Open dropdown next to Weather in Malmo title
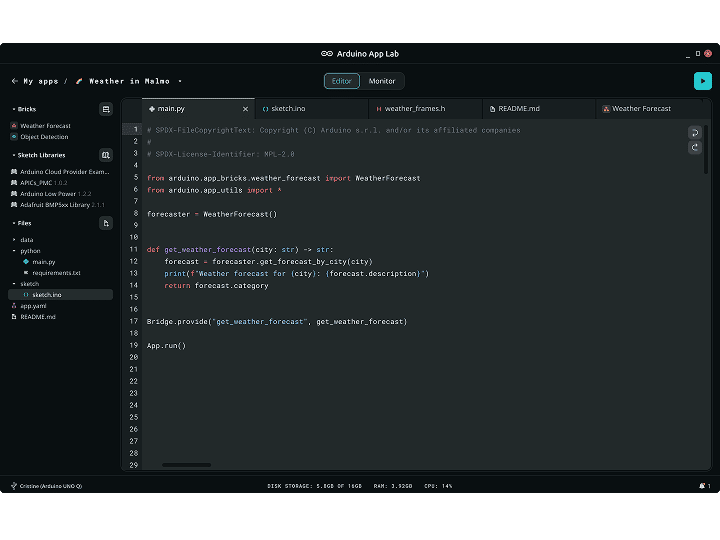 click(x=180, y=81)
